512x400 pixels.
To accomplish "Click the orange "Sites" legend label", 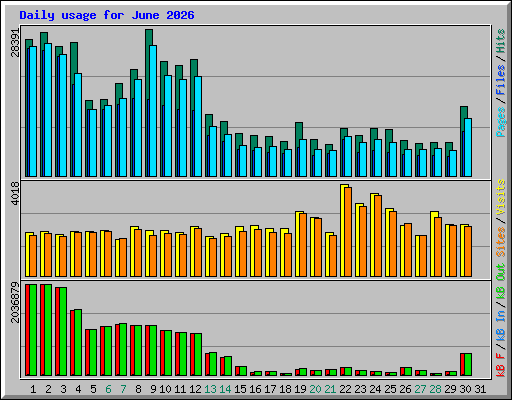I will [501, 242].
